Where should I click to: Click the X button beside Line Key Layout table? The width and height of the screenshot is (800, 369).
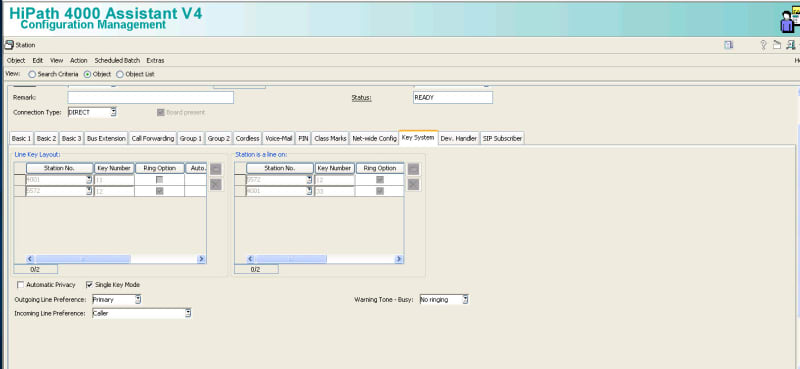tap(216, 184)
